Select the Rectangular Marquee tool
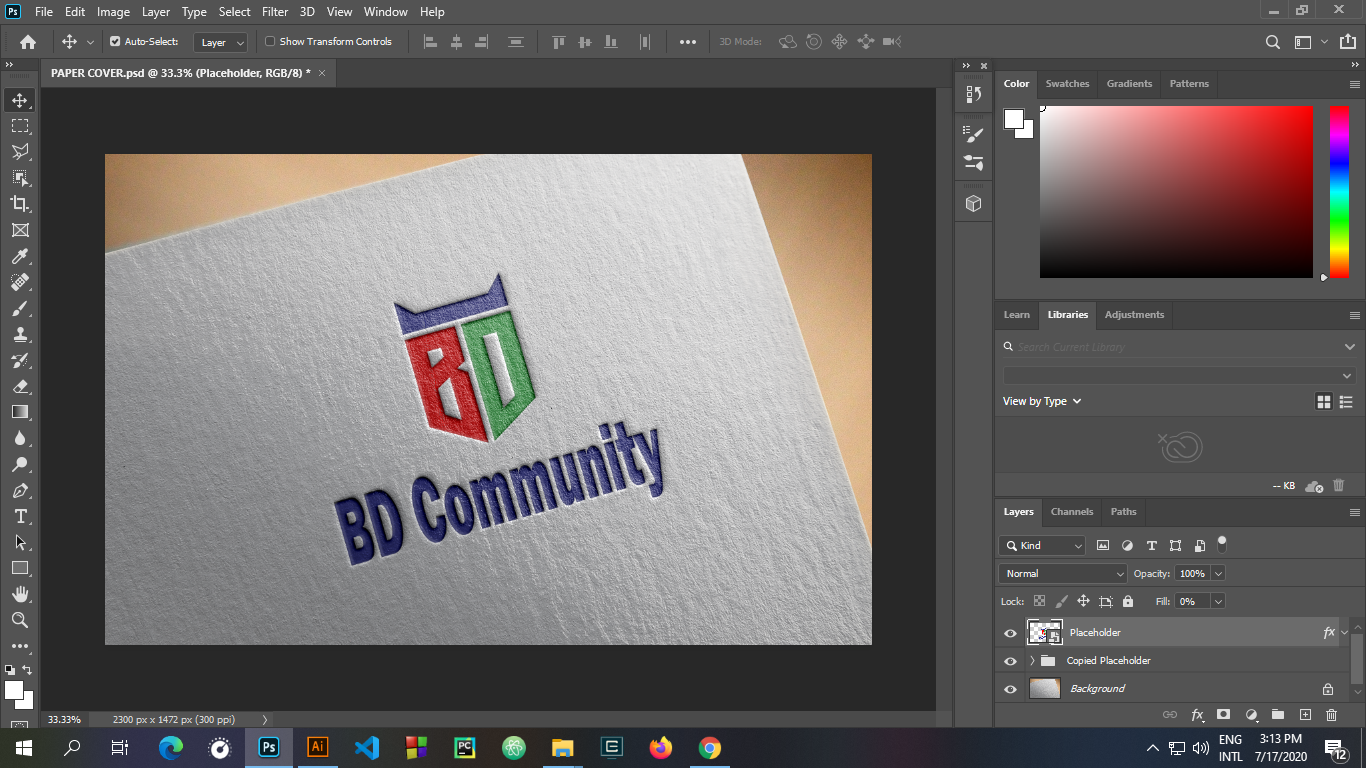This screenshot has height=768, width=1366. [x=20, y=126]
